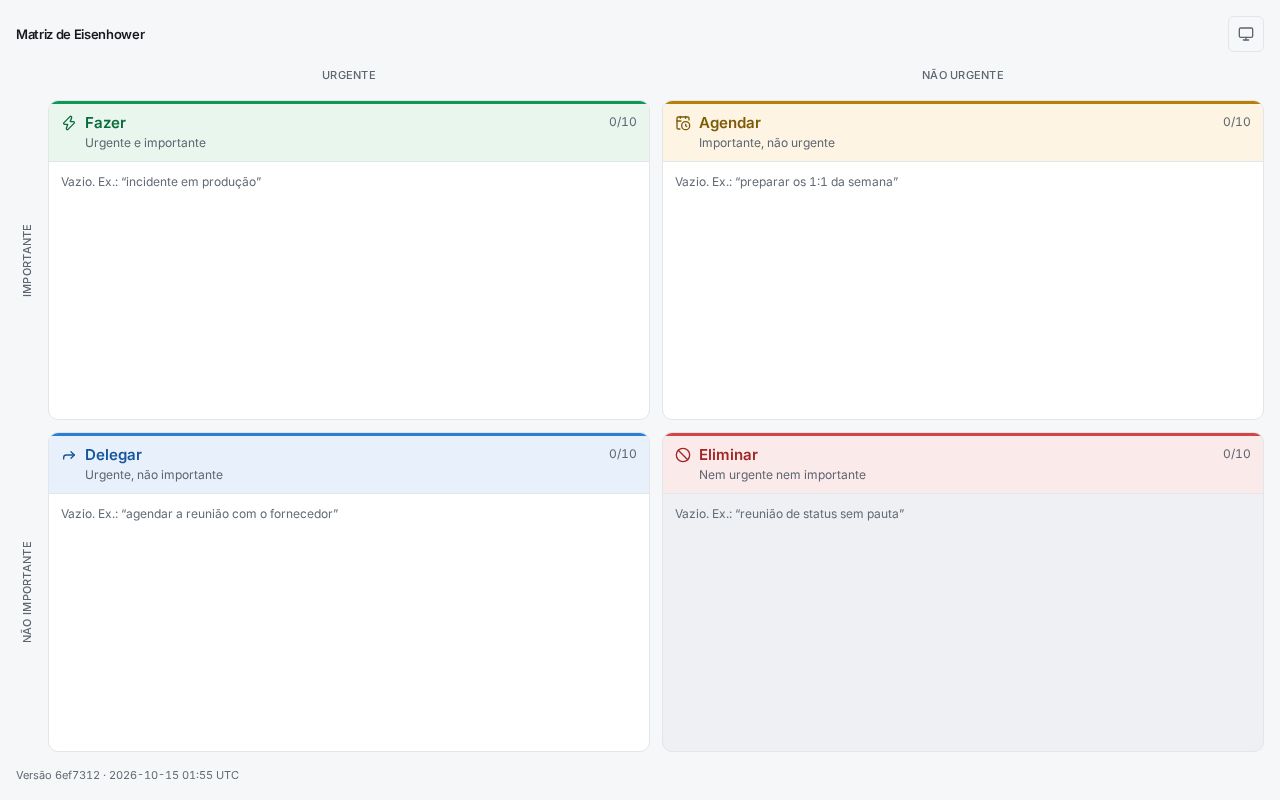Click the "Nem urgente nem importante" subtitle
The image size is (1280, 800).
[x=782, y=475]
